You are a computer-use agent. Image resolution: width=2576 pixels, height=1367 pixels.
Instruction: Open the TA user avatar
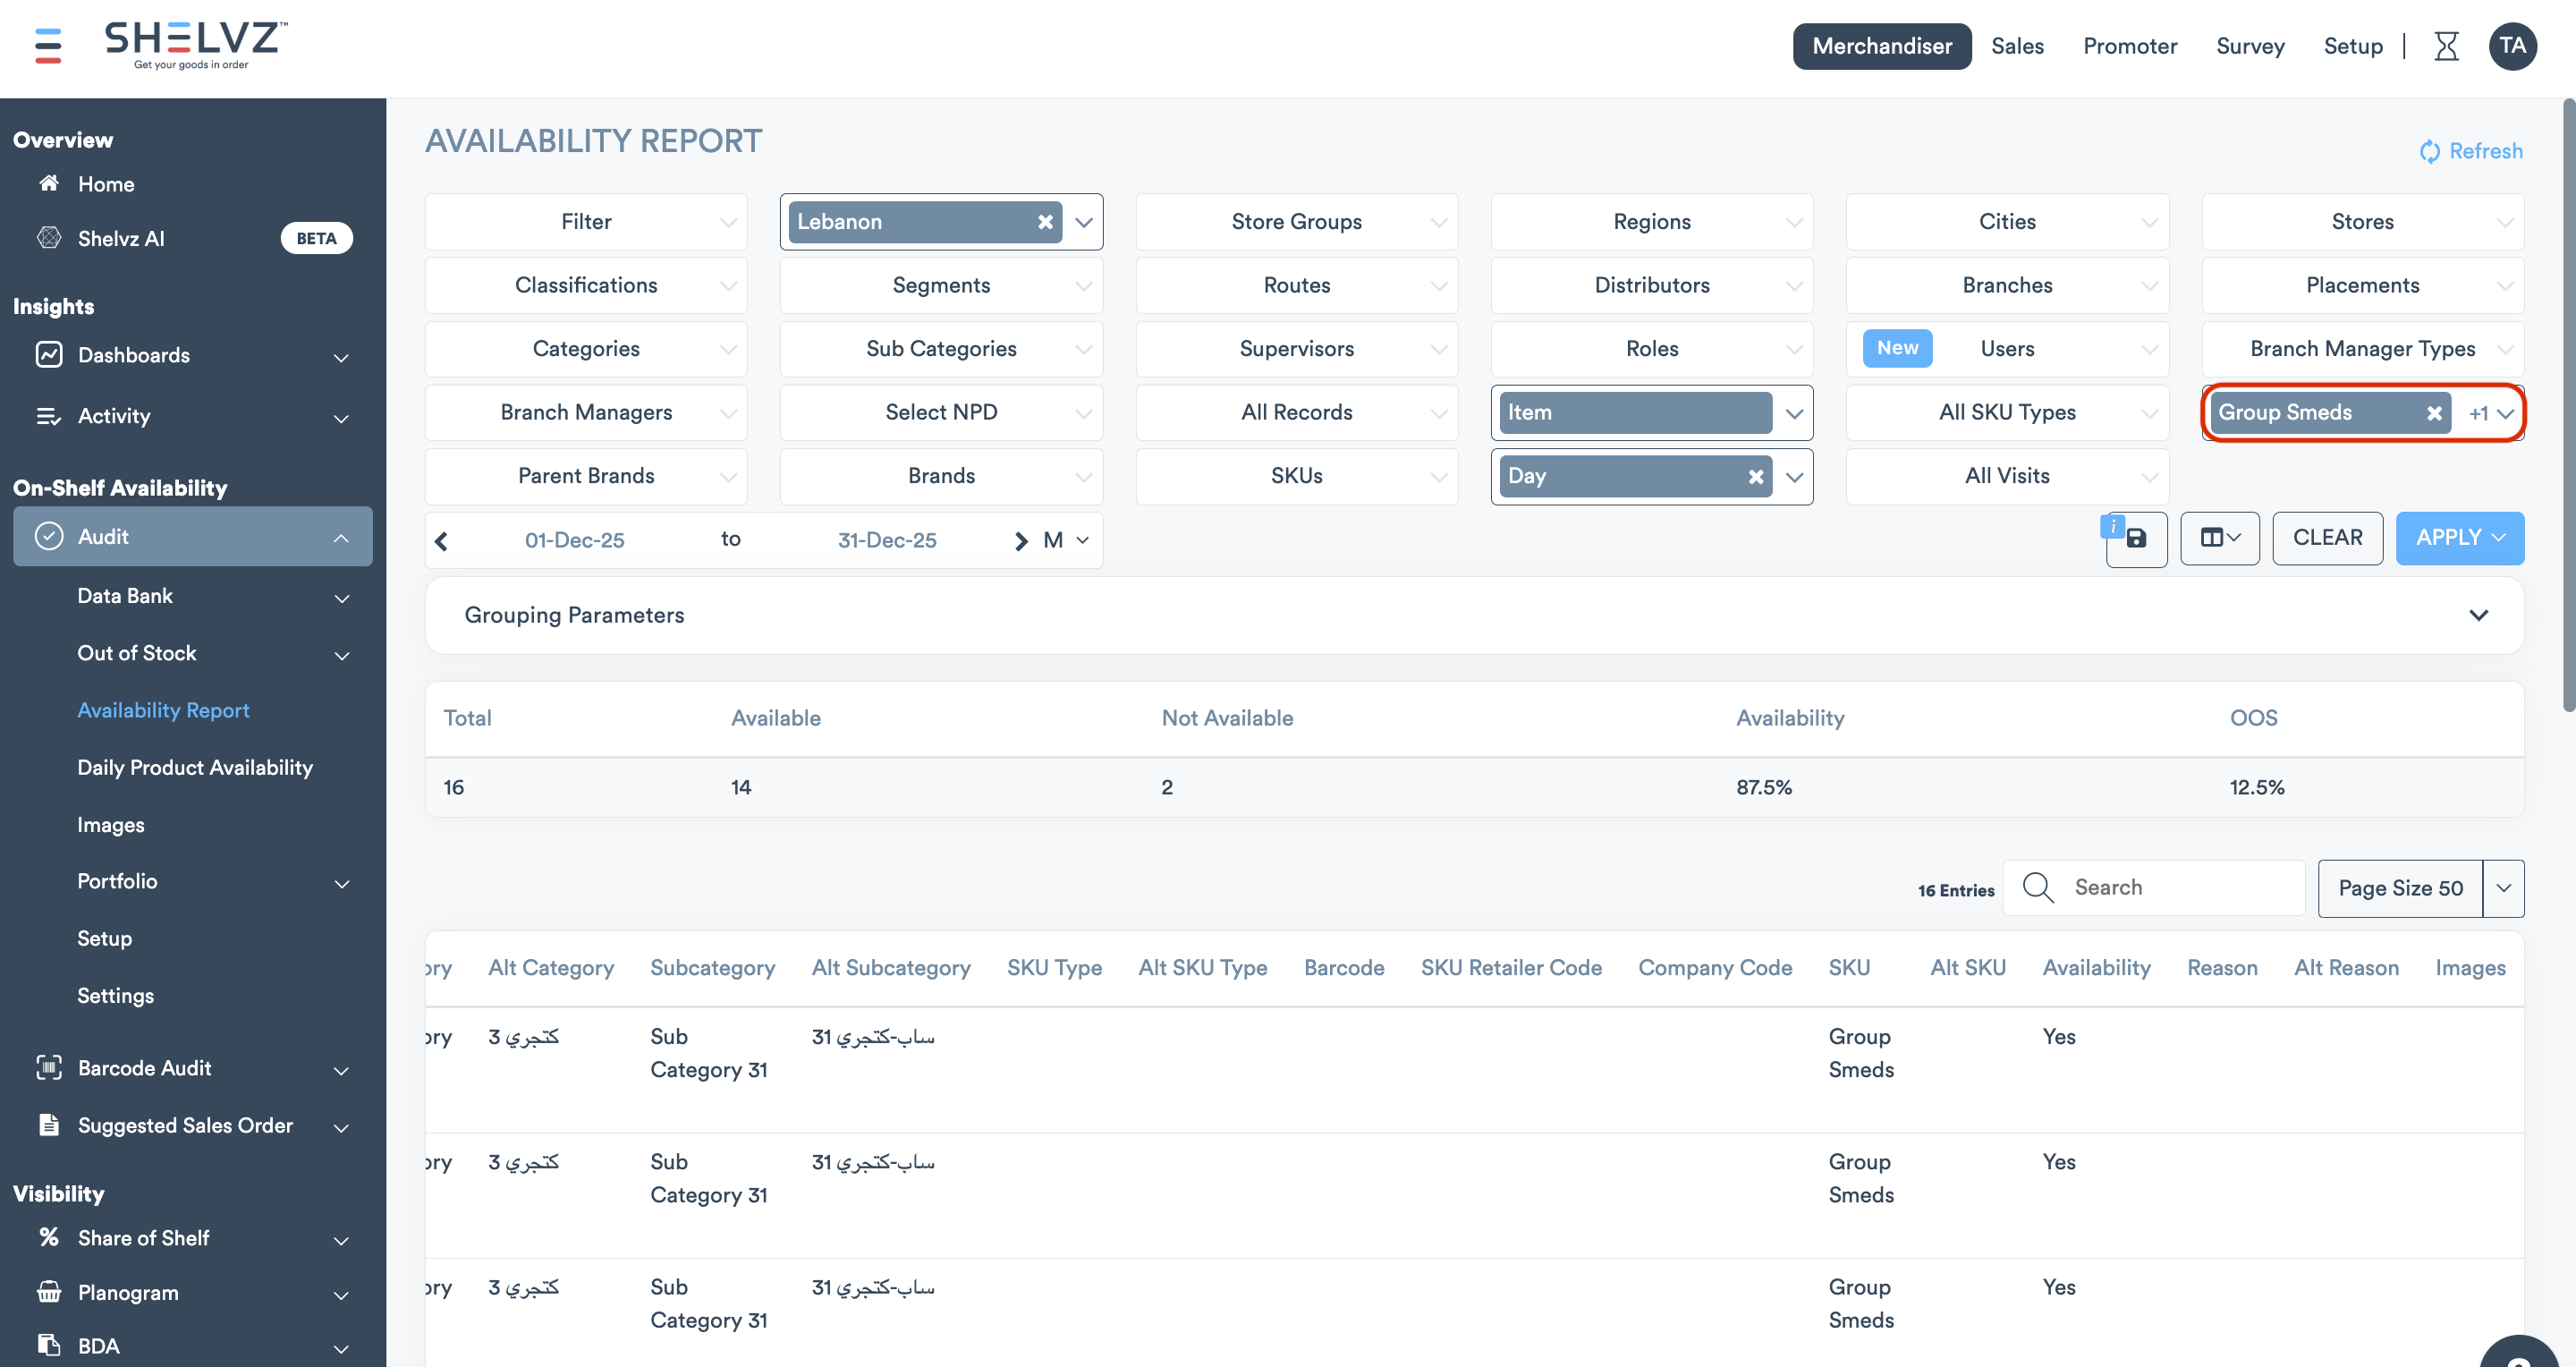pyautogui.click(x=2512, y=46)
